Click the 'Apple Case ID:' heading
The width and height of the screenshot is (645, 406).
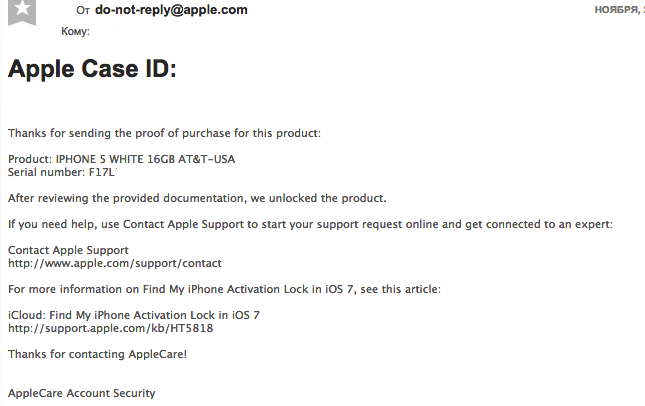point(92,69)
